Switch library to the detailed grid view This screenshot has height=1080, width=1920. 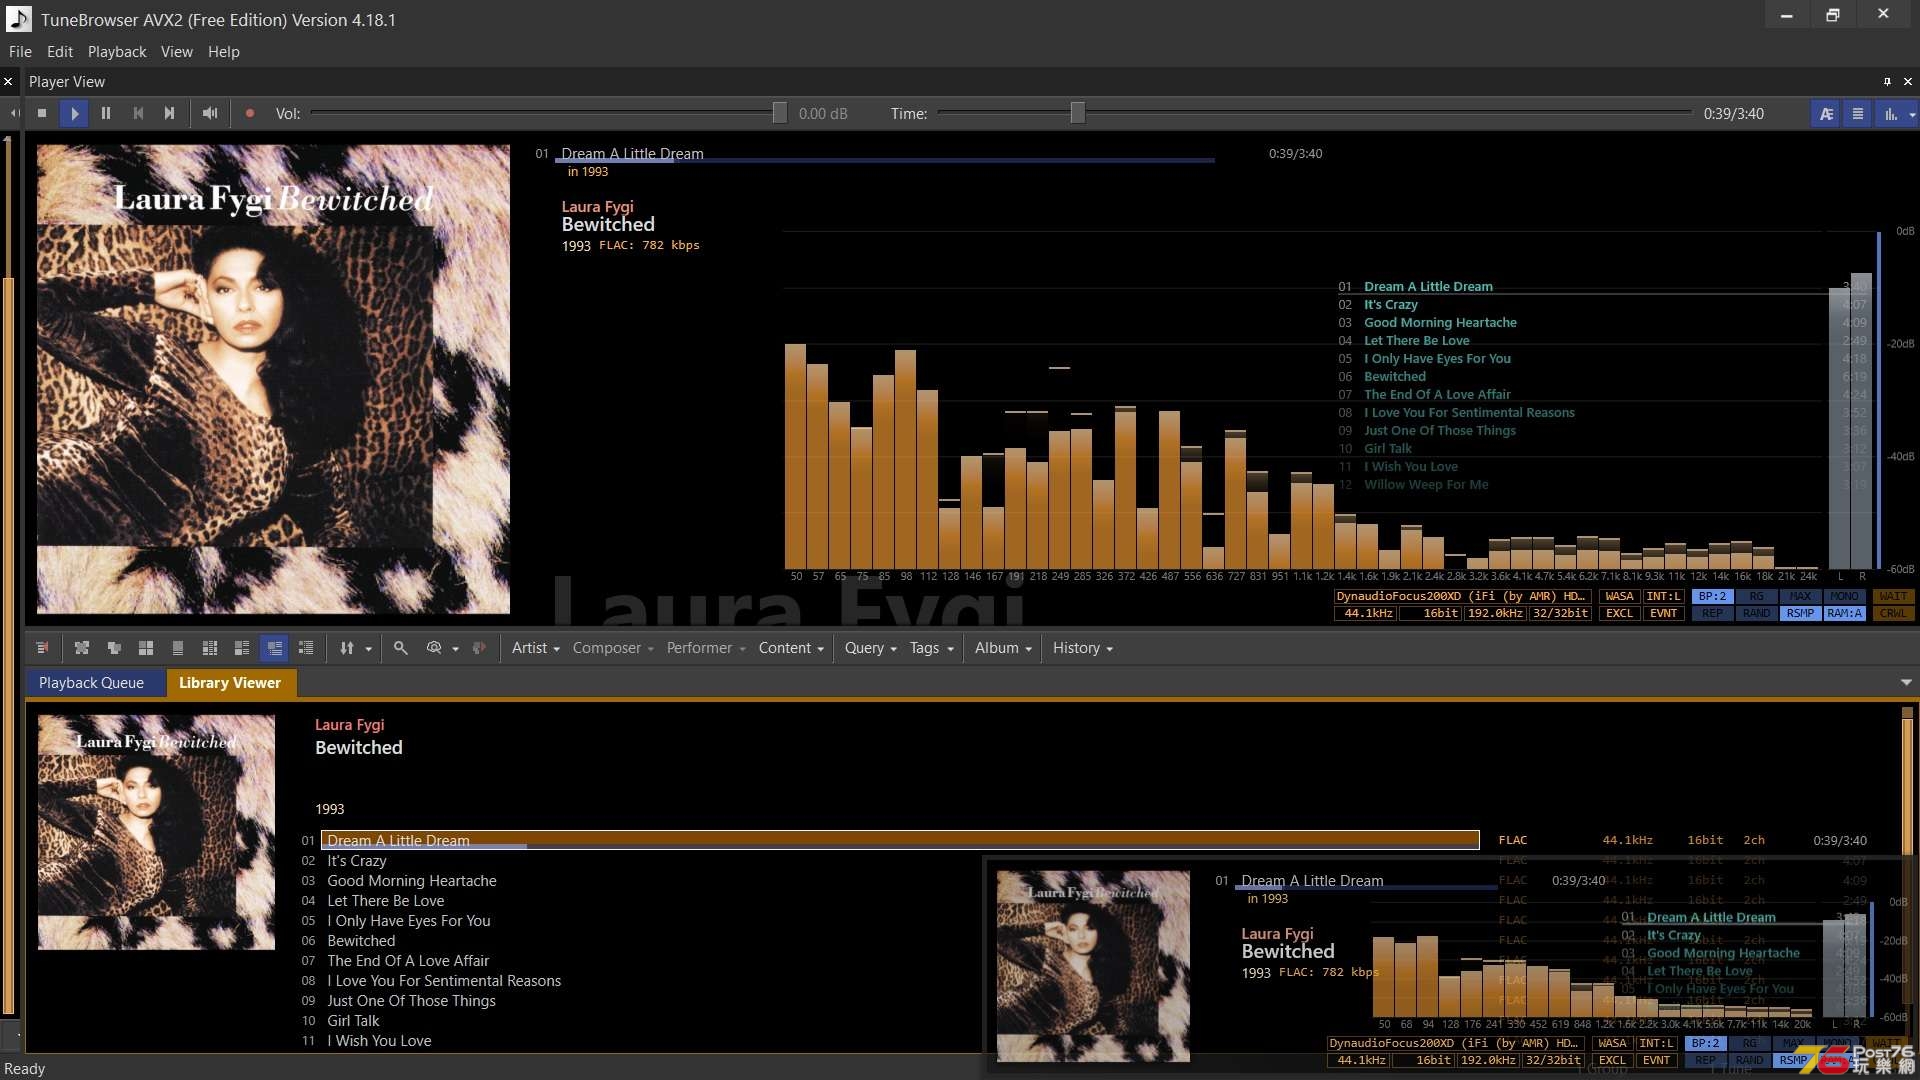tap(210, 648)
